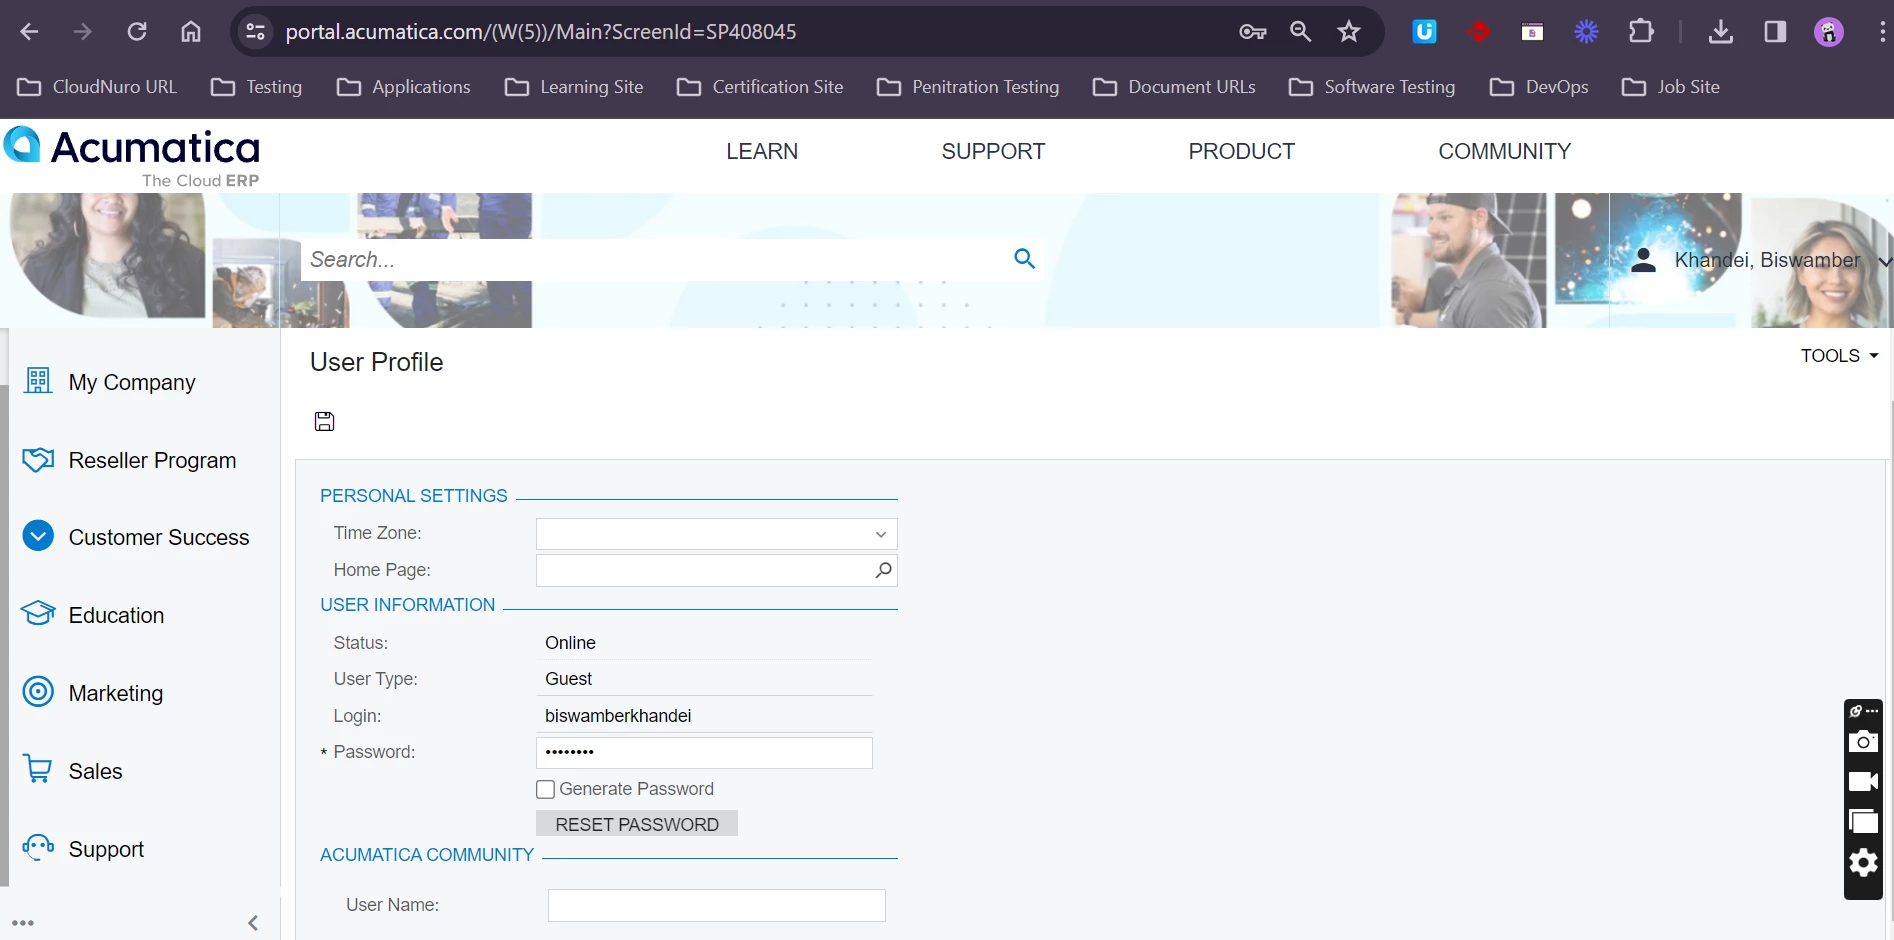This screenshot has width=1894, height=940.
Task: Click the Support headset icon
Action: pos(38,848)
